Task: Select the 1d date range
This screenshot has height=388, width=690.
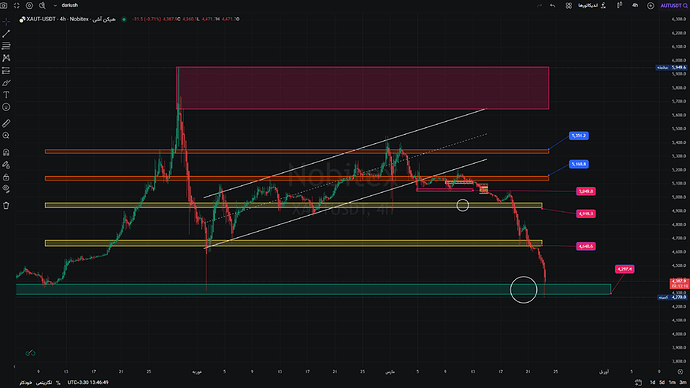Action: (x=653, y=382)
